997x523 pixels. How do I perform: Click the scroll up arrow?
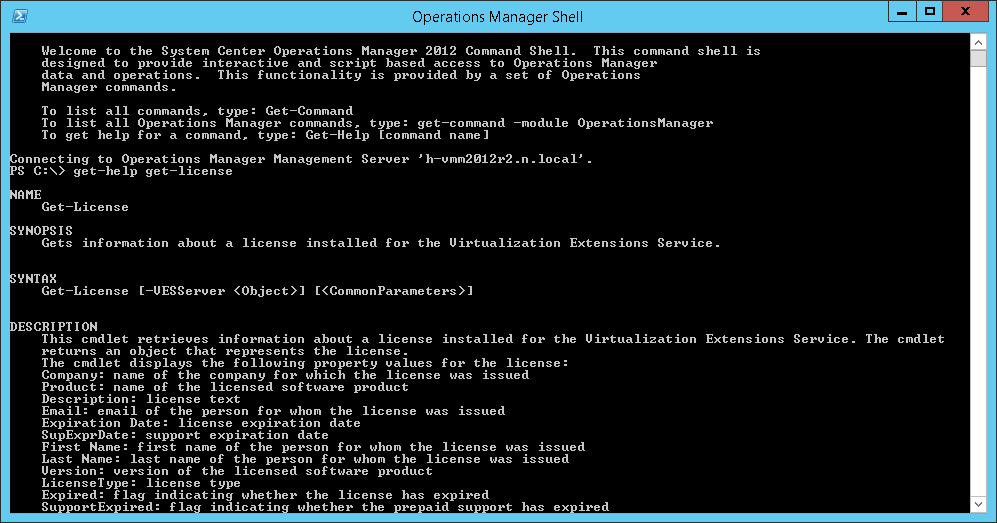(x=979, y=41)
